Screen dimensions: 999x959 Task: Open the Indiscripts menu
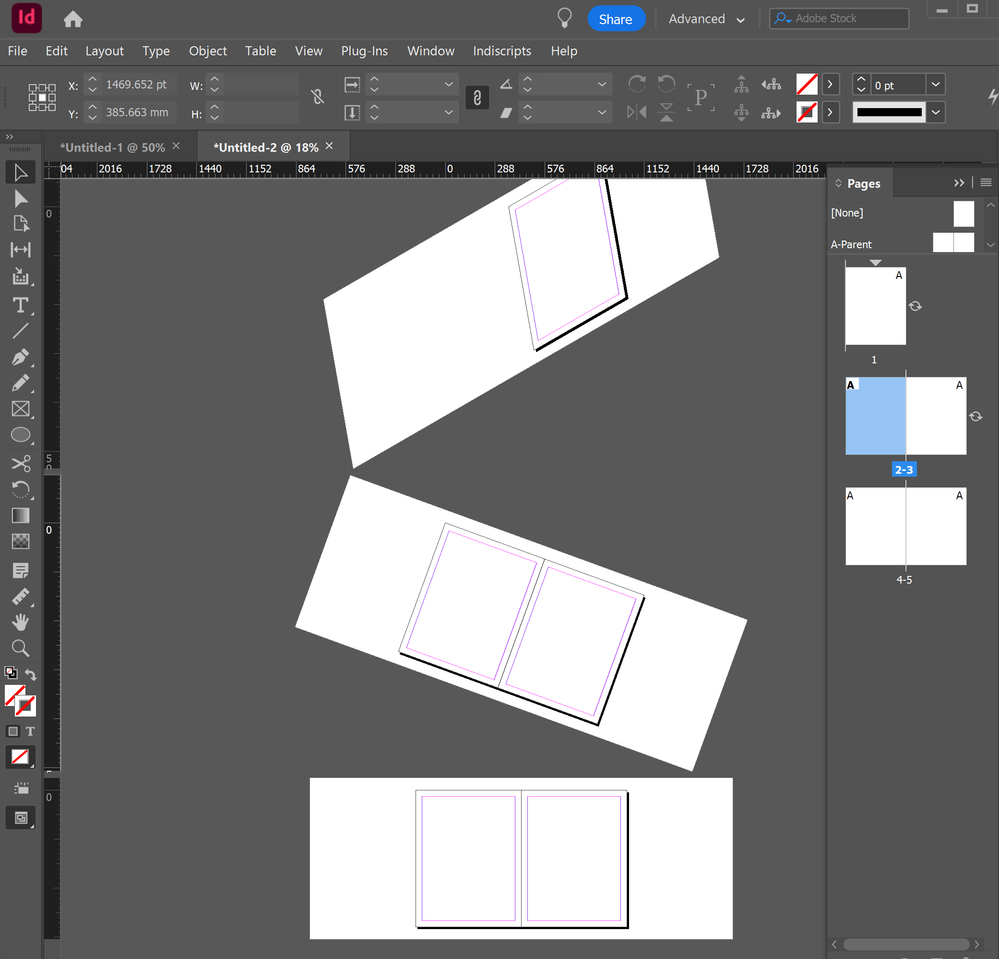click(502, 51)
